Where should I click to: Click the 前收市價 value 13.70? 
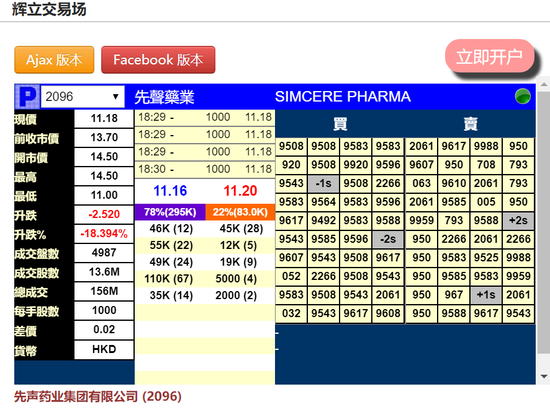pos(104,137)
